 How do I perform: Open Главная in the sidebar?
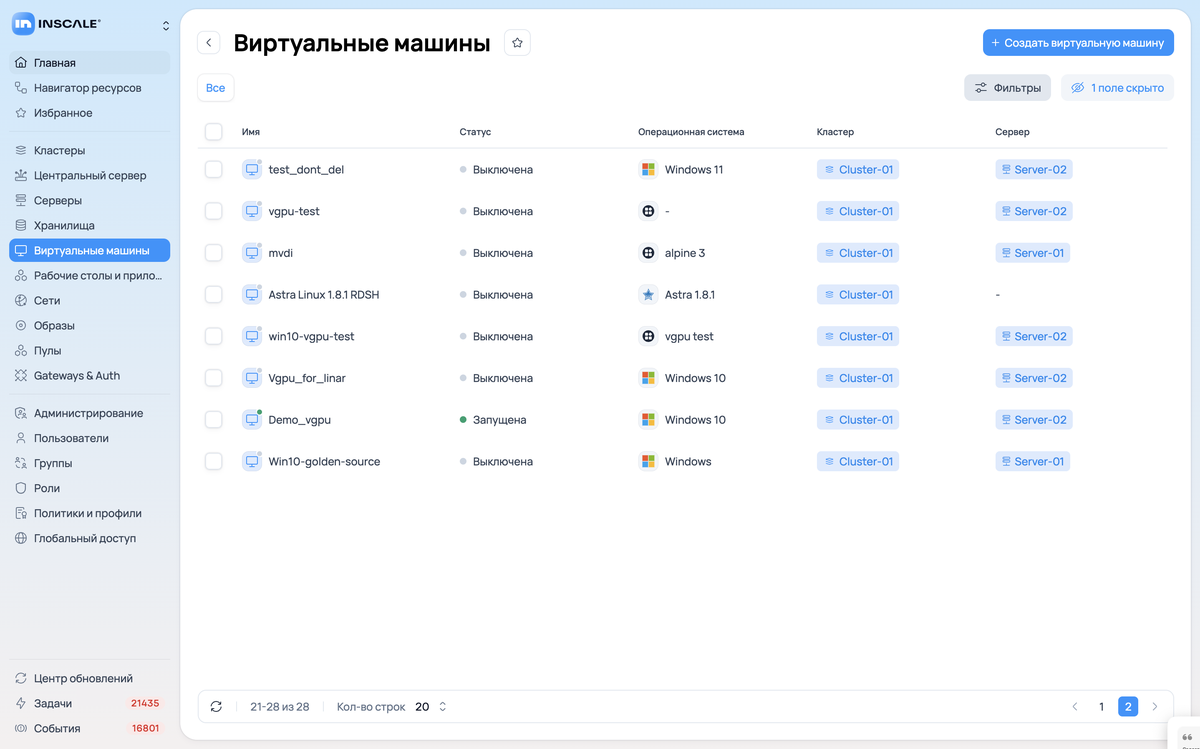(x=90, y=63)
